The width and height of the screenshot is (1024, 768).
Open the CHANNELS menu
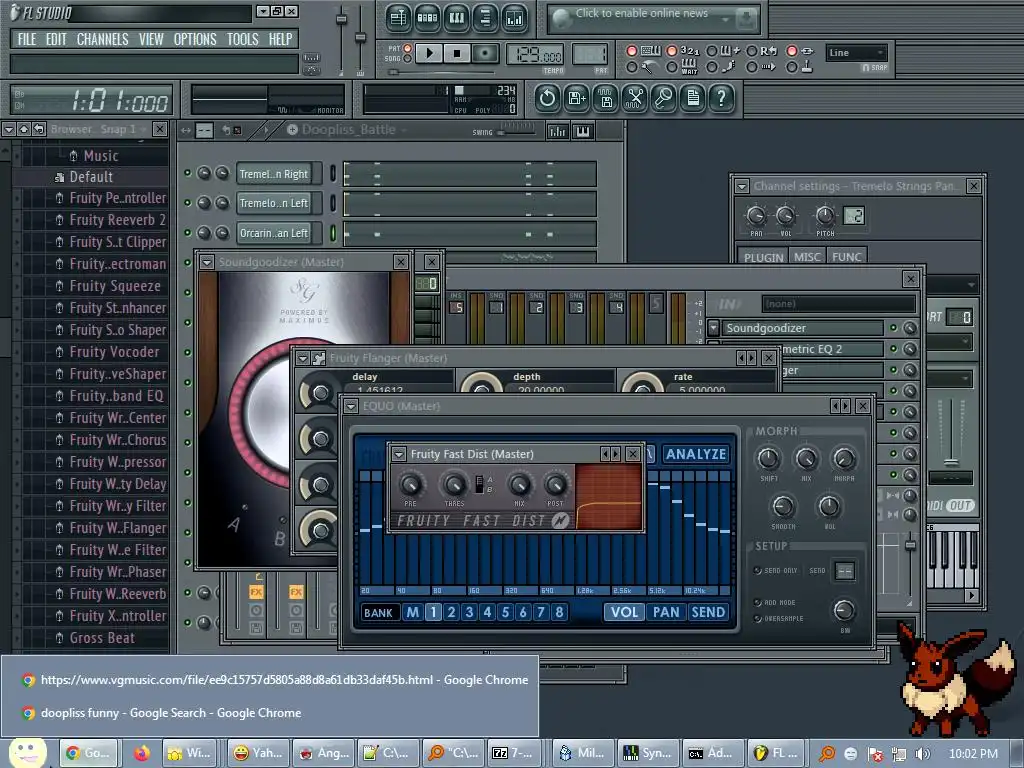coord(103,39)
